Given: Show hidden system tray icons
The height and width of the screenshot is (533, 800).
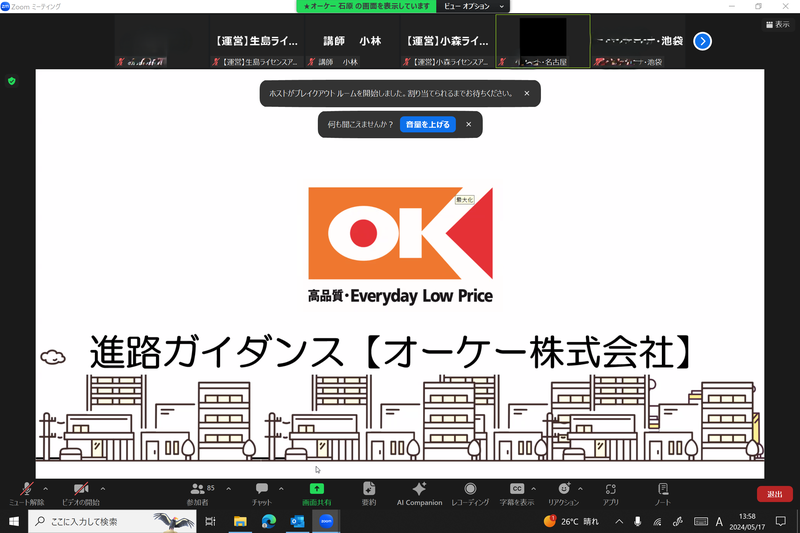Looking at the screenshot, I should tap(619, 521).
